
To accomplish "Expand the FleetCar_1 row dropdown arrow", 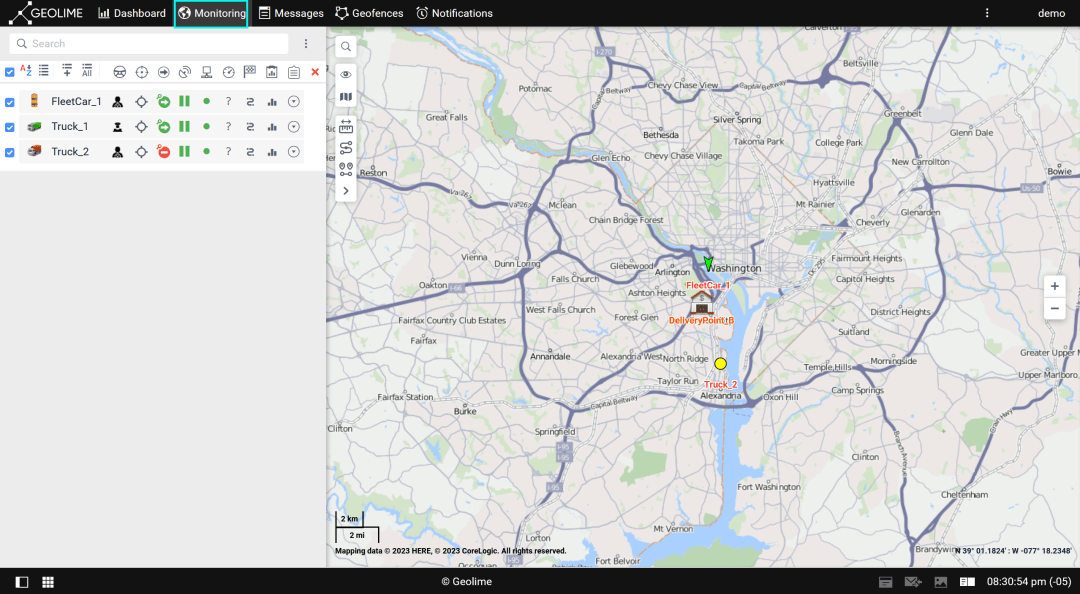I will [x=293, y=101].
